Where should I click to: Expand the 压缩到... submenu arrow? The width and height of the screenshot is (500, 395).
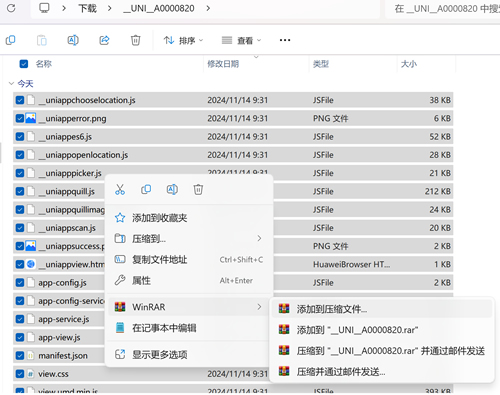(259, 238)
